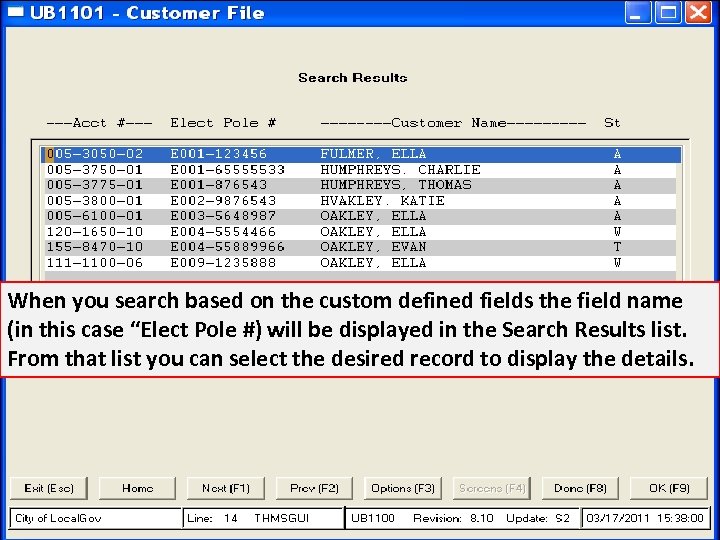Select the HUMPHREYS, THOMAS row
The height and width of the screenshot is (540, 720).
pos(360,186)
